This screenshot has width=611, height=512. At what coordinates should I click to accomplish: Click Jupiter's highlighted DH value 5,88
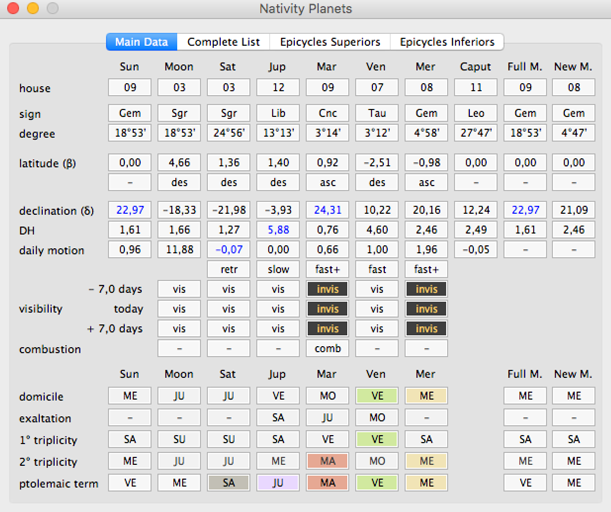277,228
